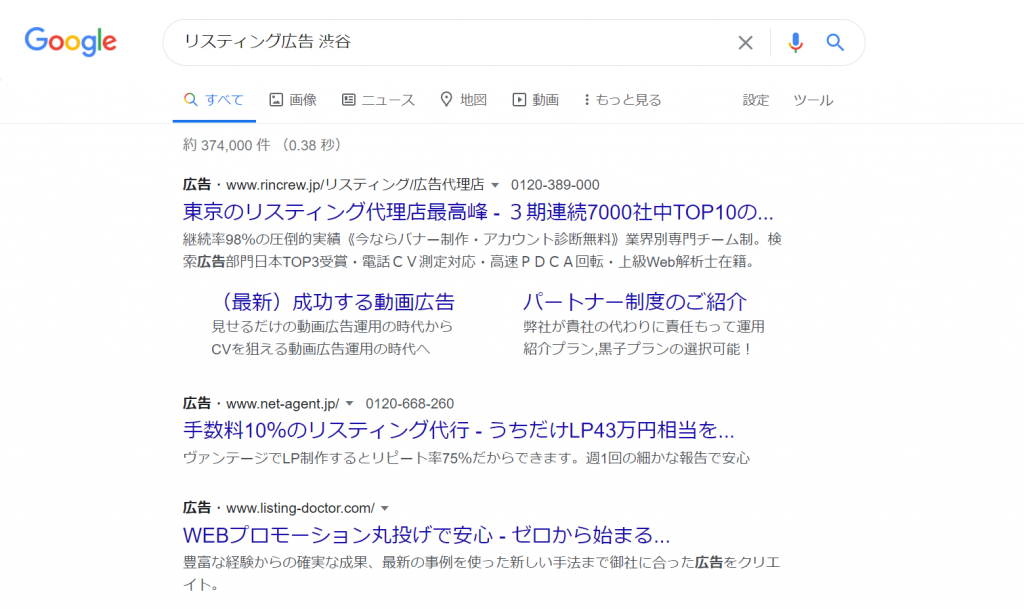The width and height of the screenshot is (1024, 609).
Task: Open sitelink パートナー制度のご紹介
Action: click(x=635, y=302)
